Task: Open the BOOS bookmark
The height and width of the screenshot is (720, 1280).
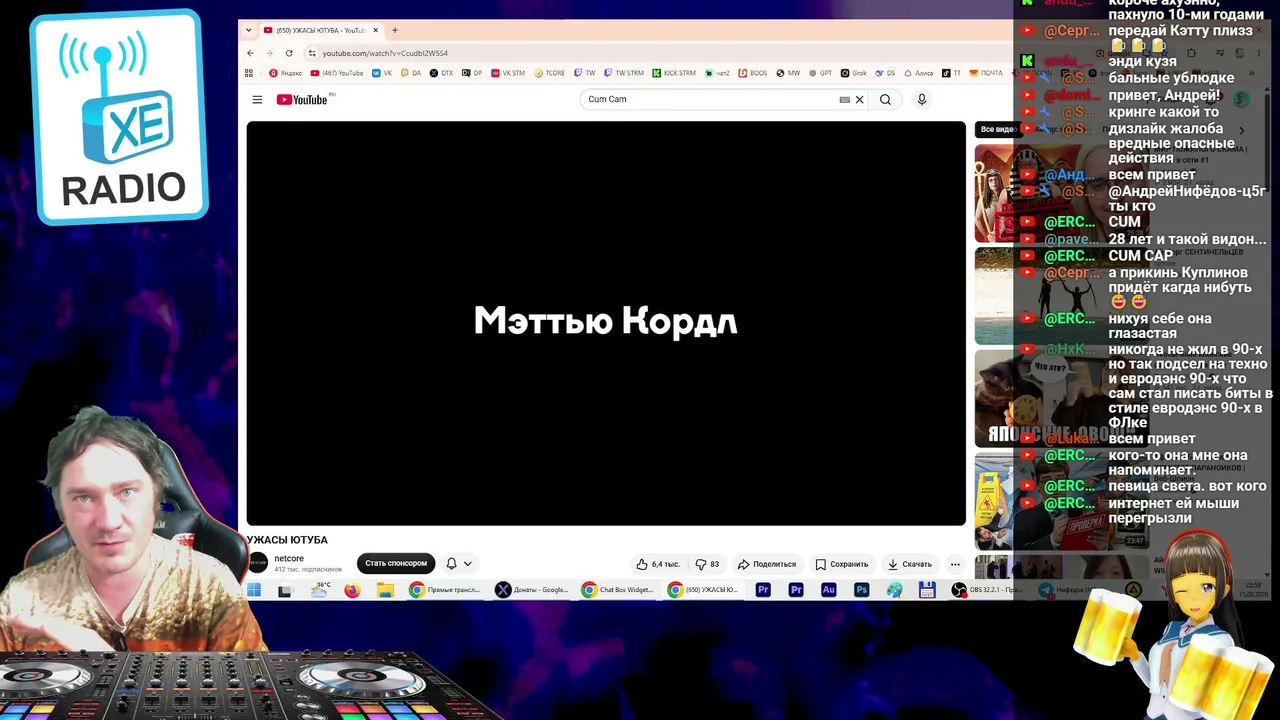Action: tap(753, 73)
